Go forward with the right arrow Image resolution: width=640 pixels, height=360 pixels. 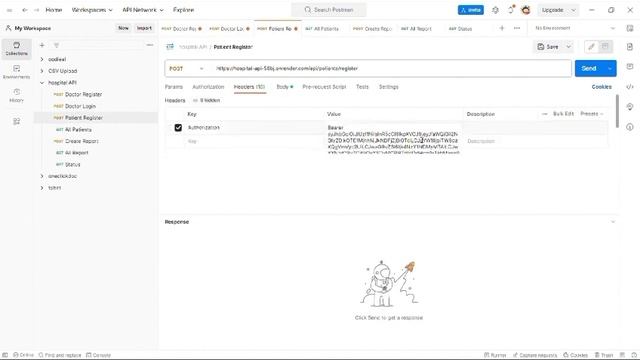pyautogui.click(x=36, y=10)
